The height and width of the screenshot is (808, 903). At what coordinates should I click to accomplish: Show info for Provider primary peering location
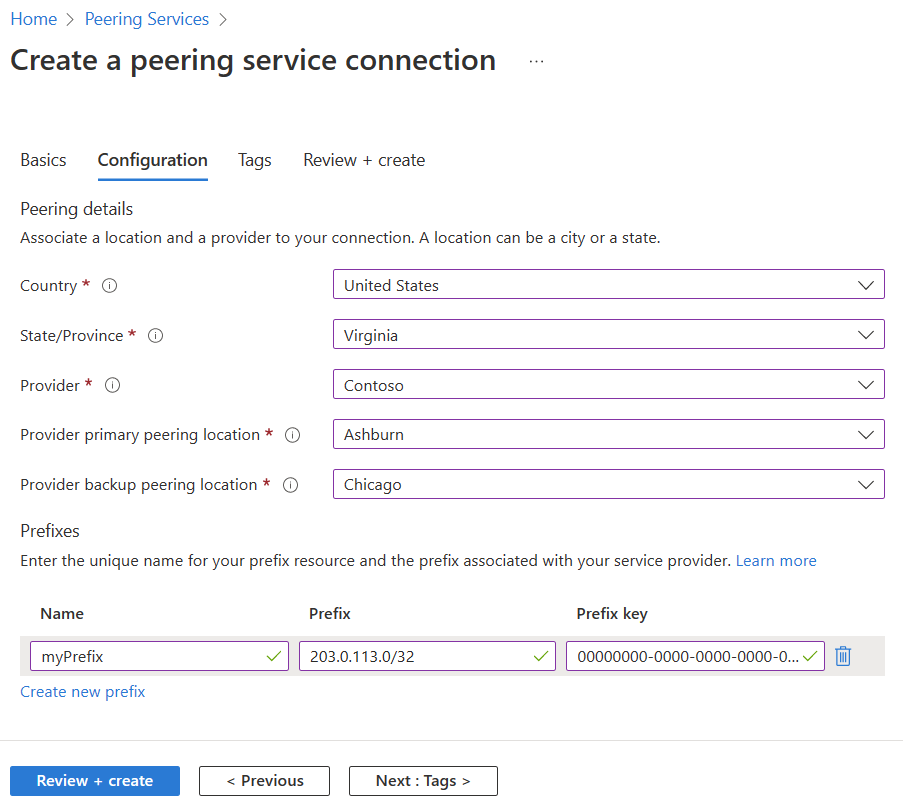pos(293,435)
